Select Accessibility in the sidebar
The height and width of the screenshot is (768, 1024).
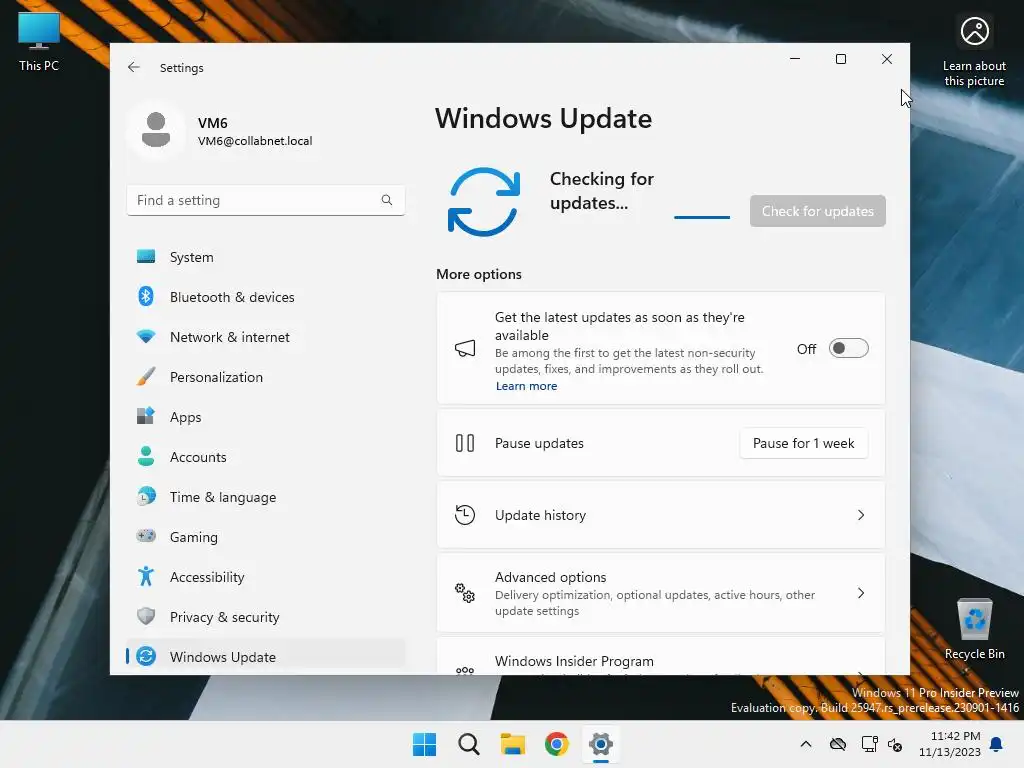click(x=266, y=577)
